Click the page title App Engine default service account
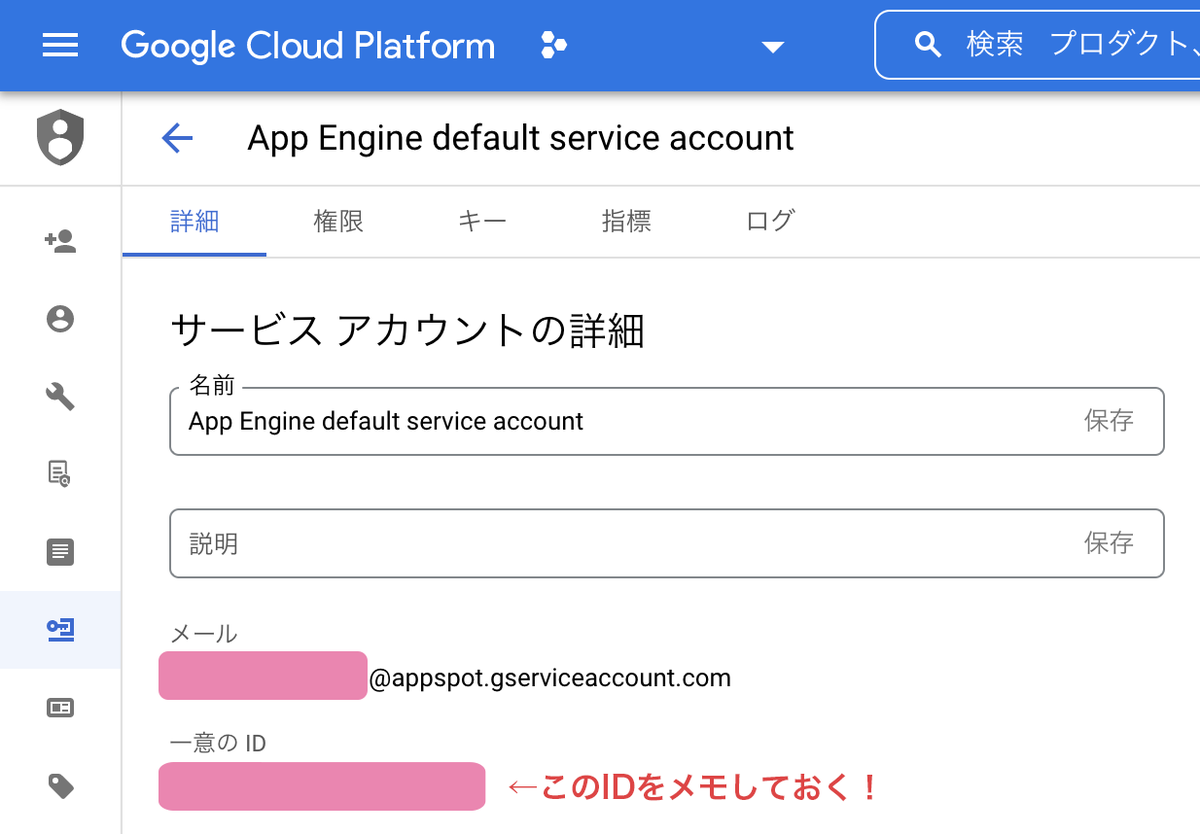 point(520,138)
